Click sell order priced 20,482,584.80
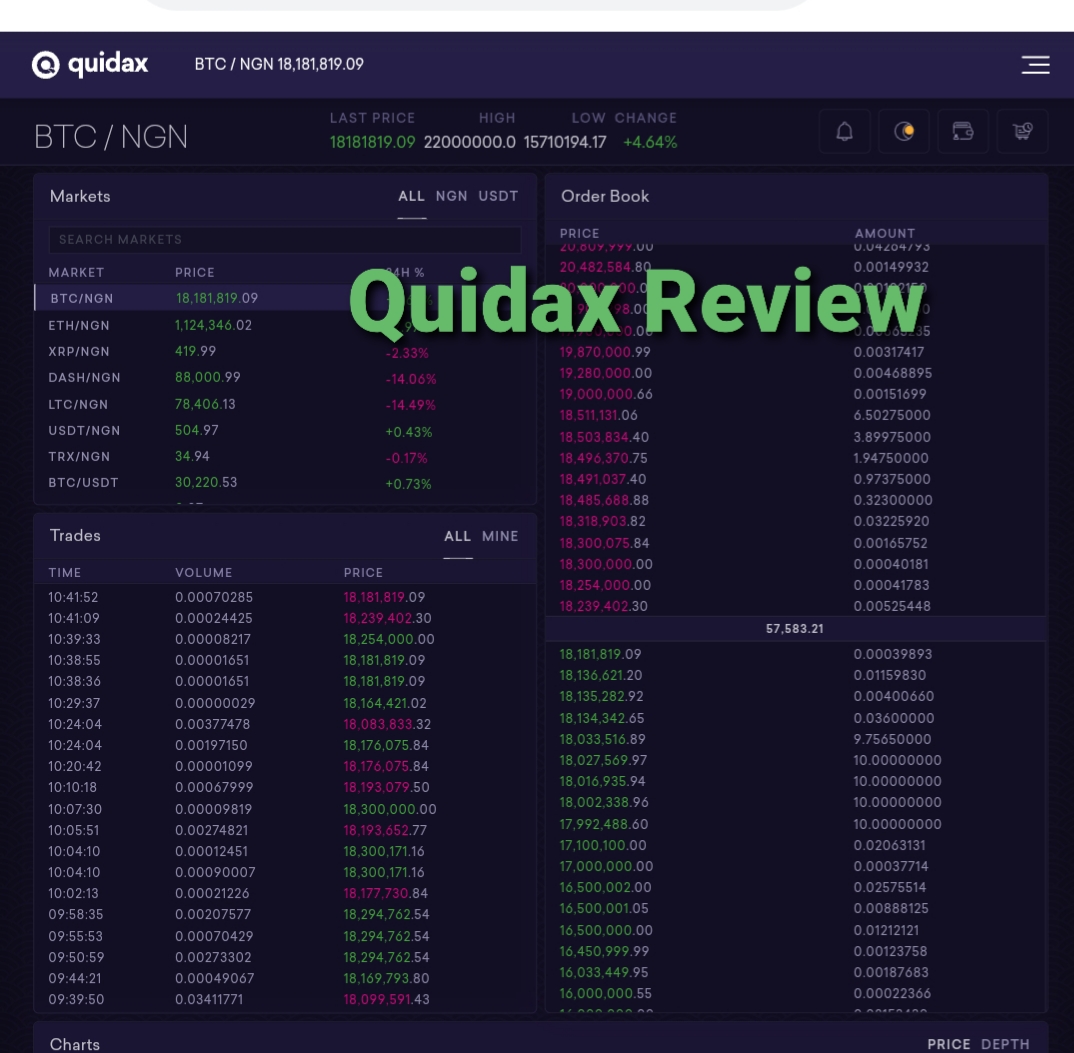This screenshot has height=1053, width=1074. click(796, 267)
